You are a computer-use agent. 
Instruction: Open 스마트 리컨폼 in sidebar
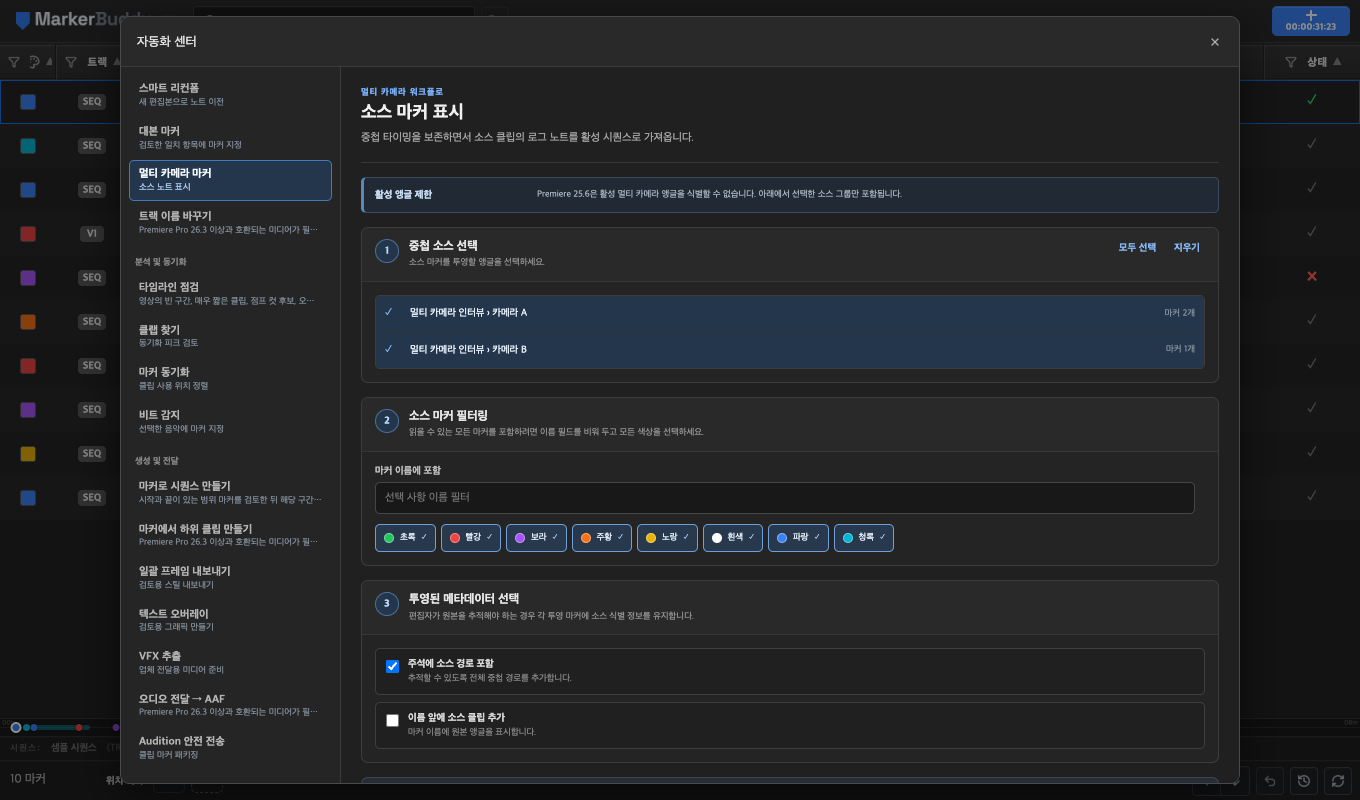pos(230,94)
